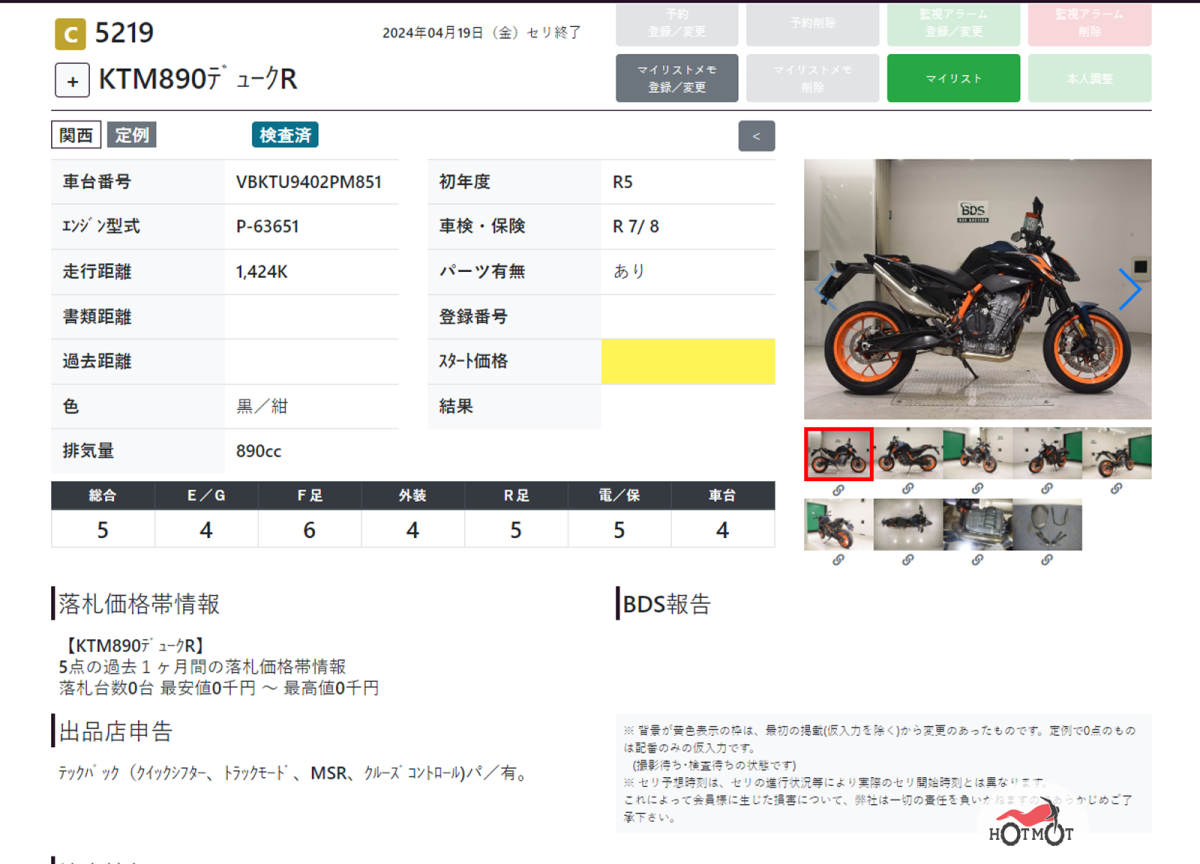Click the BDS報告 section heading
1200x864 pixels.
pyautogui.click(x=667, y=604)
